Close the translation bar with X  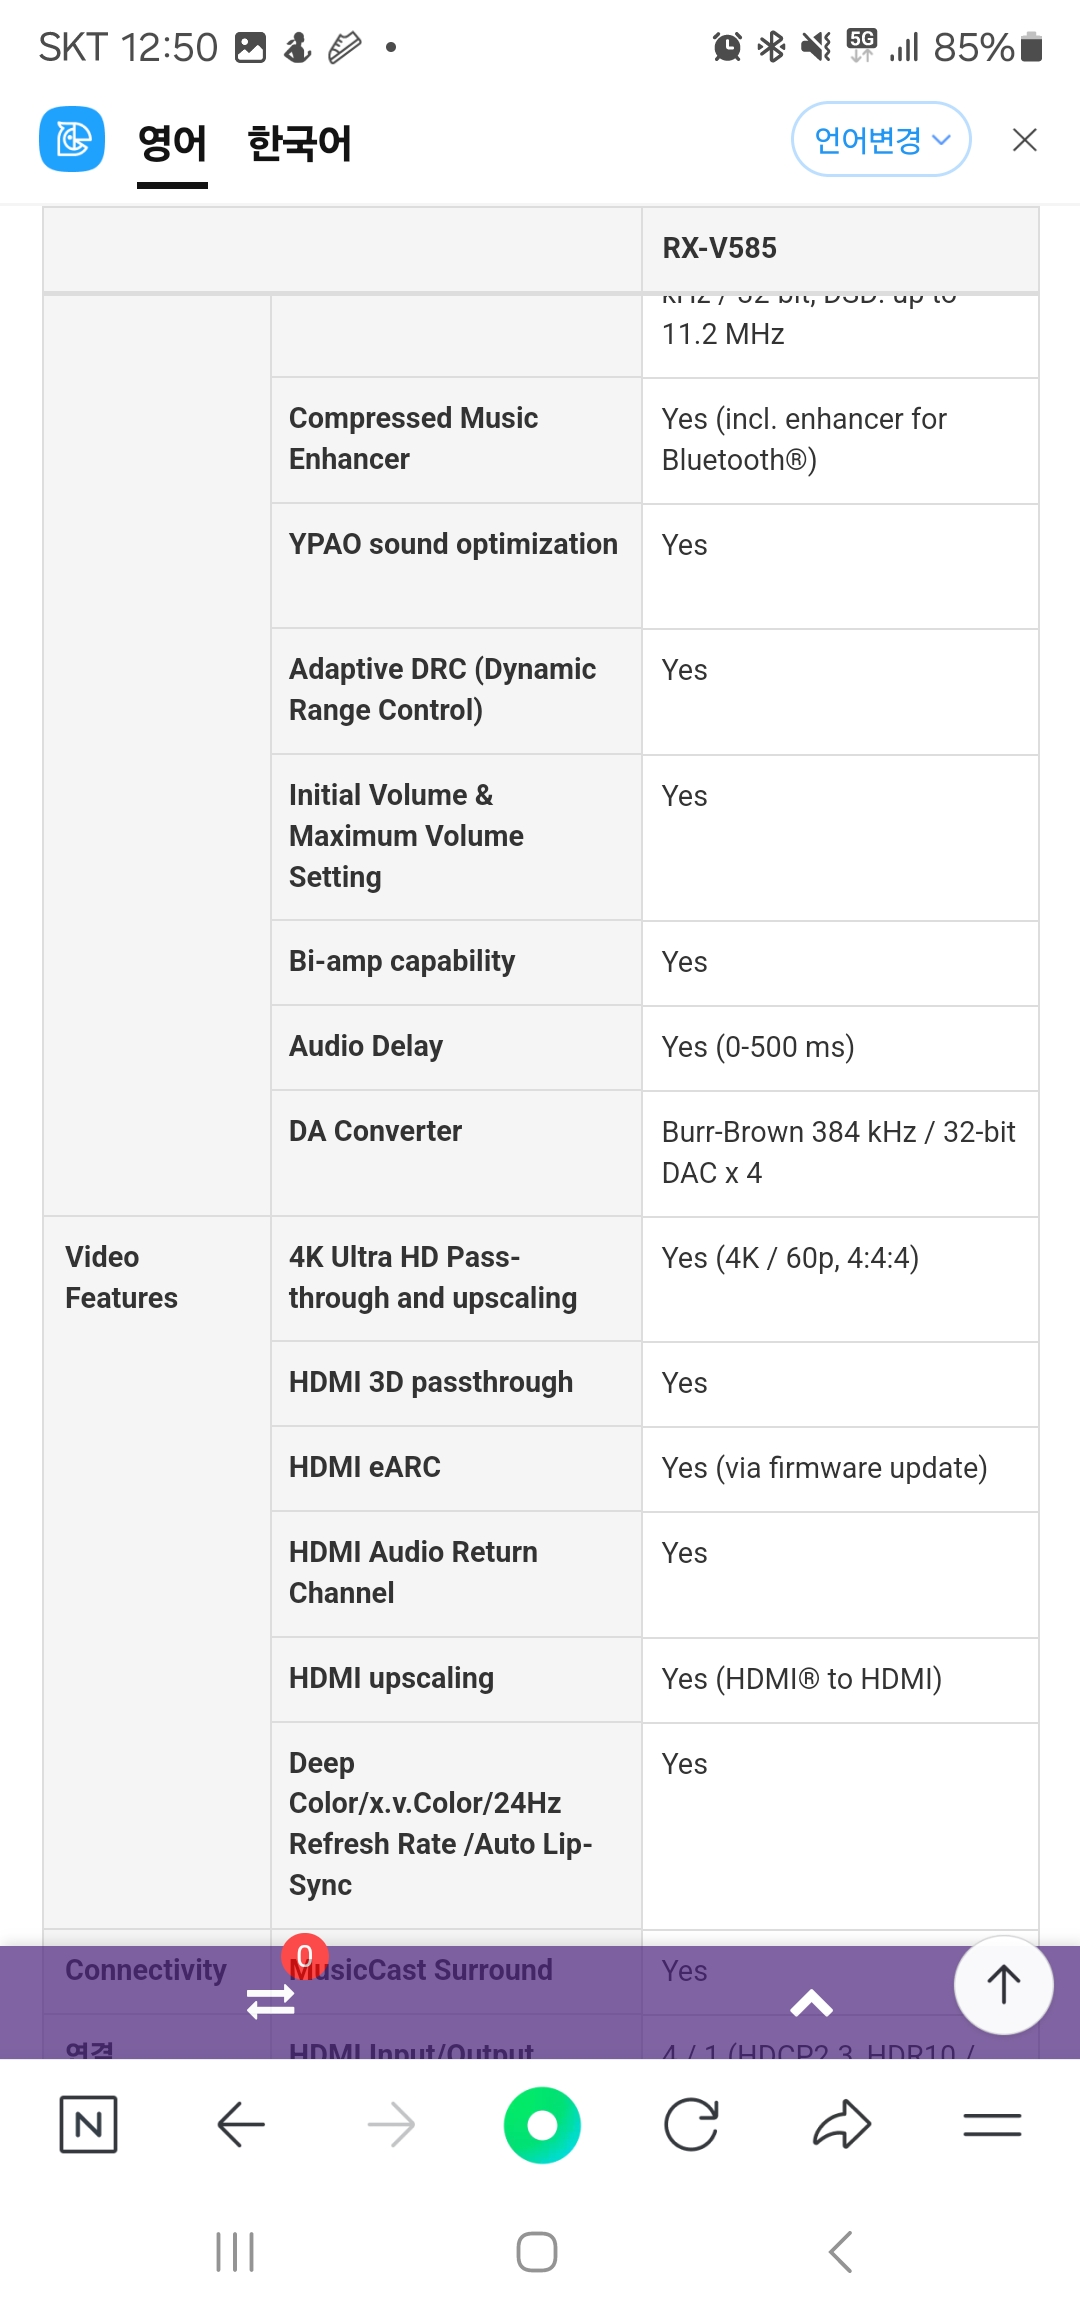(1025, 140)
